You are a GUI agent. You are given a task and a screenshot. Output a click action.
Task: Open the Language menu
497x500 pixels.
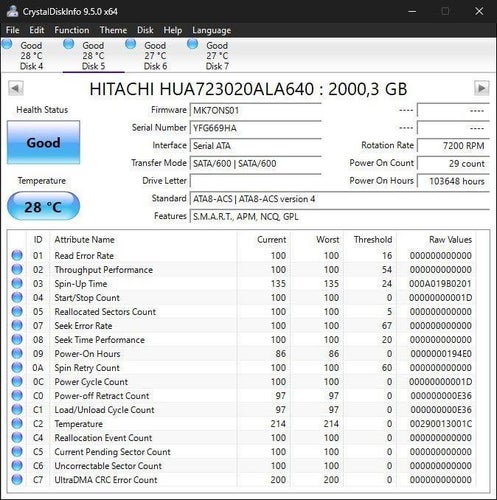[211, 31]
